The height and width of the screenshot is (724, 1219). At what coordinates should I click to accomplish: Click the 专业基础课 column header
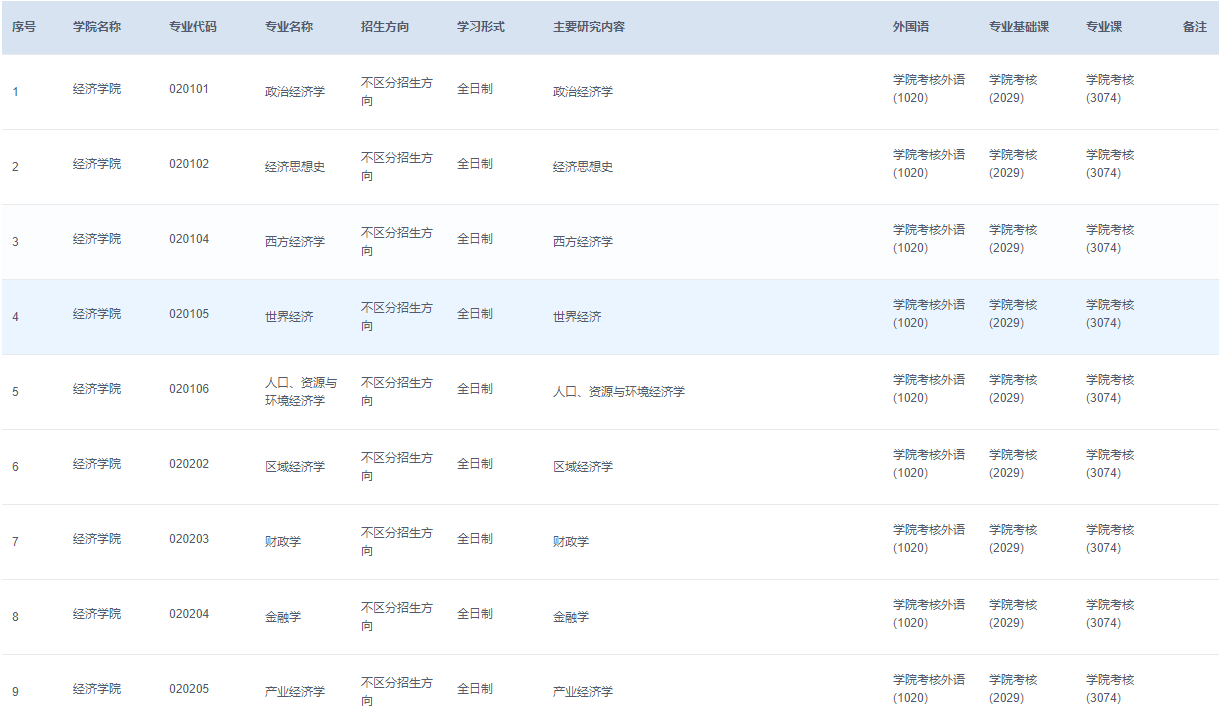pyautogui.click(x=1018, y=27)
